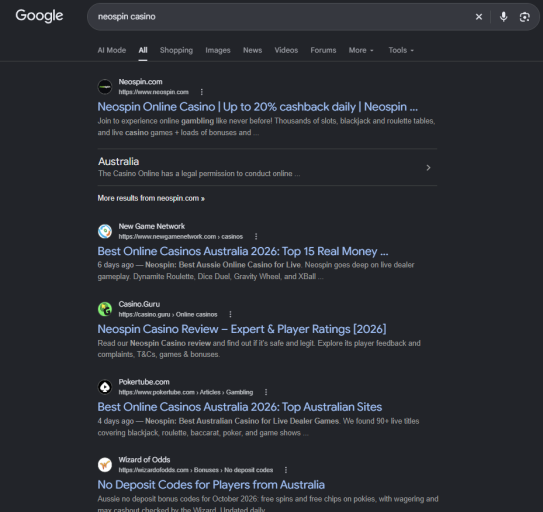This screenshot has height=512, width=543.
Task: Click the 'Neospin.com' site name text
Action: click(x=140, y=82)
